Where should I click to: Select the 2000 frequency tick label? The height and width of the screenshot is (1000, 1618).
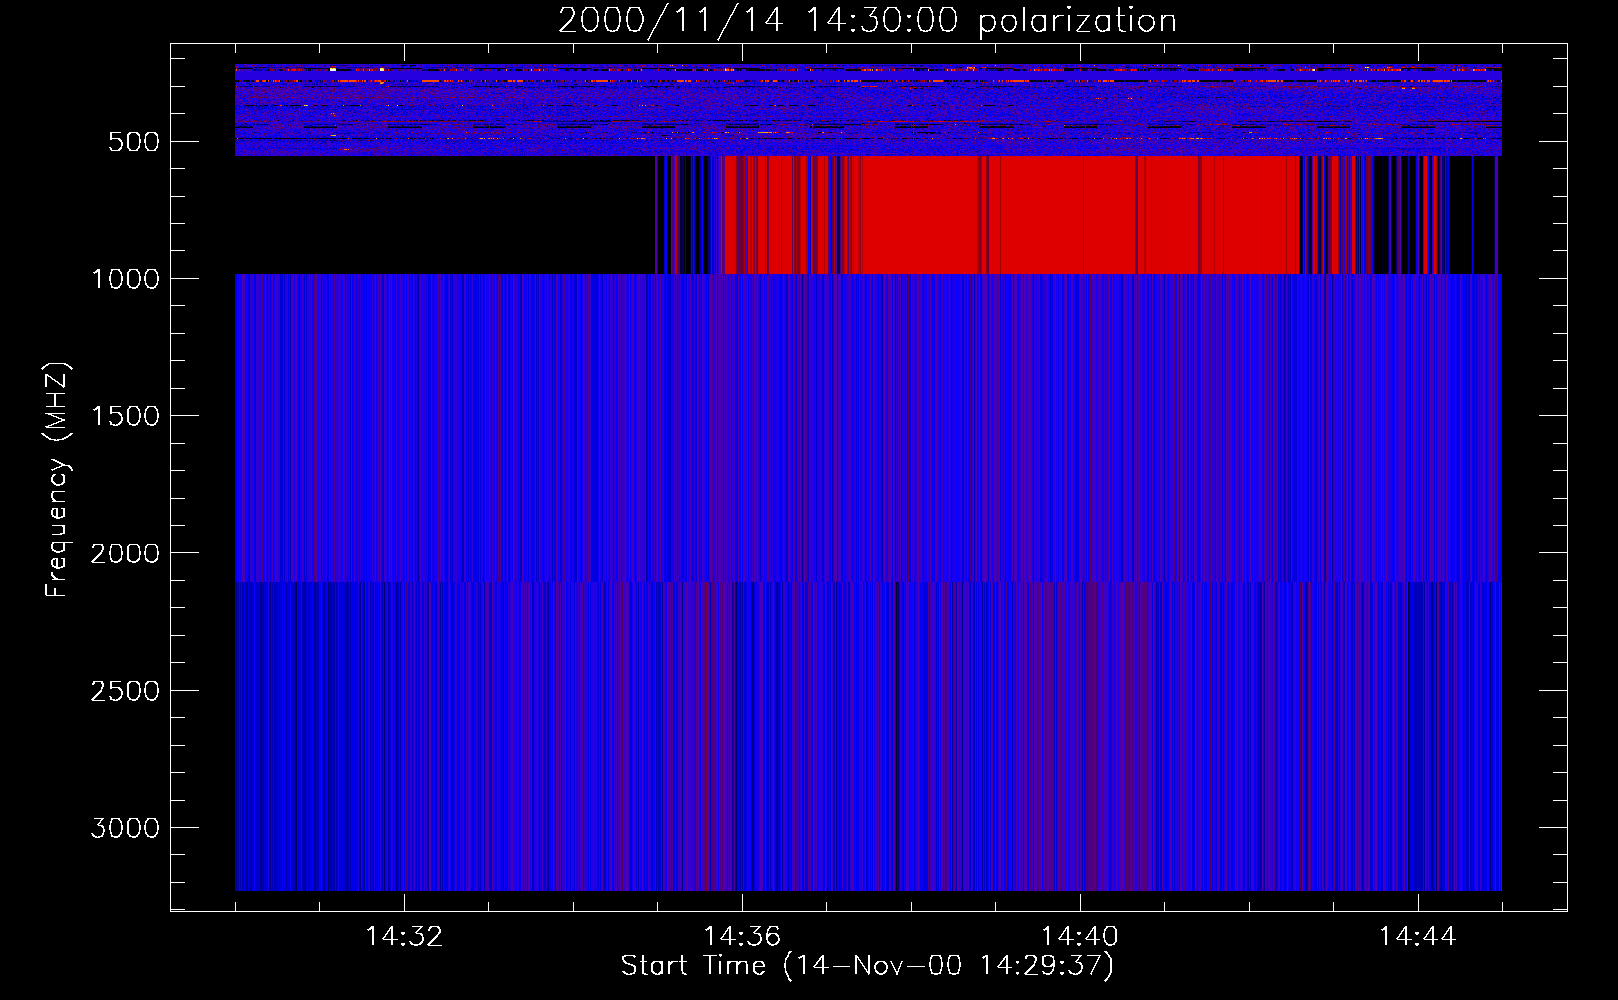125,553
